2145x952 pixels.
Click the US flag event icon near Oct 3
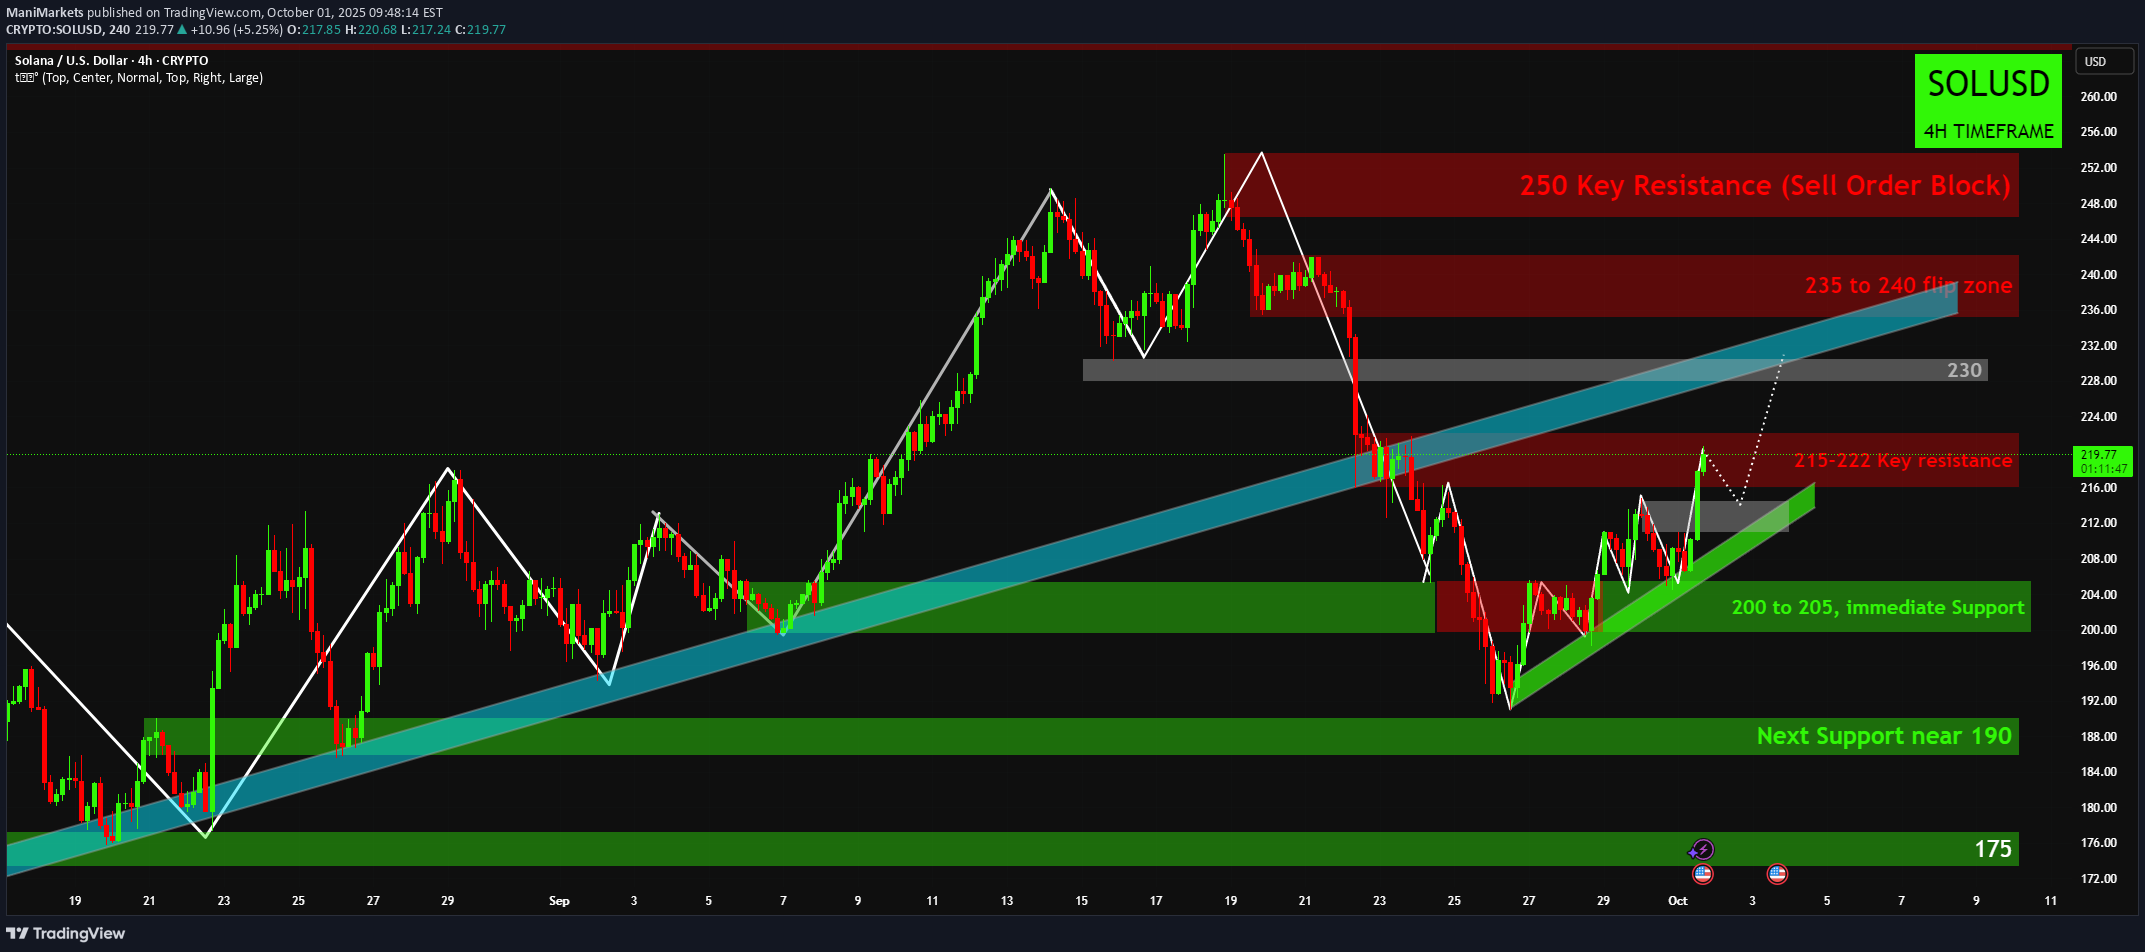pyautogui.click(x=1777, y=874)
